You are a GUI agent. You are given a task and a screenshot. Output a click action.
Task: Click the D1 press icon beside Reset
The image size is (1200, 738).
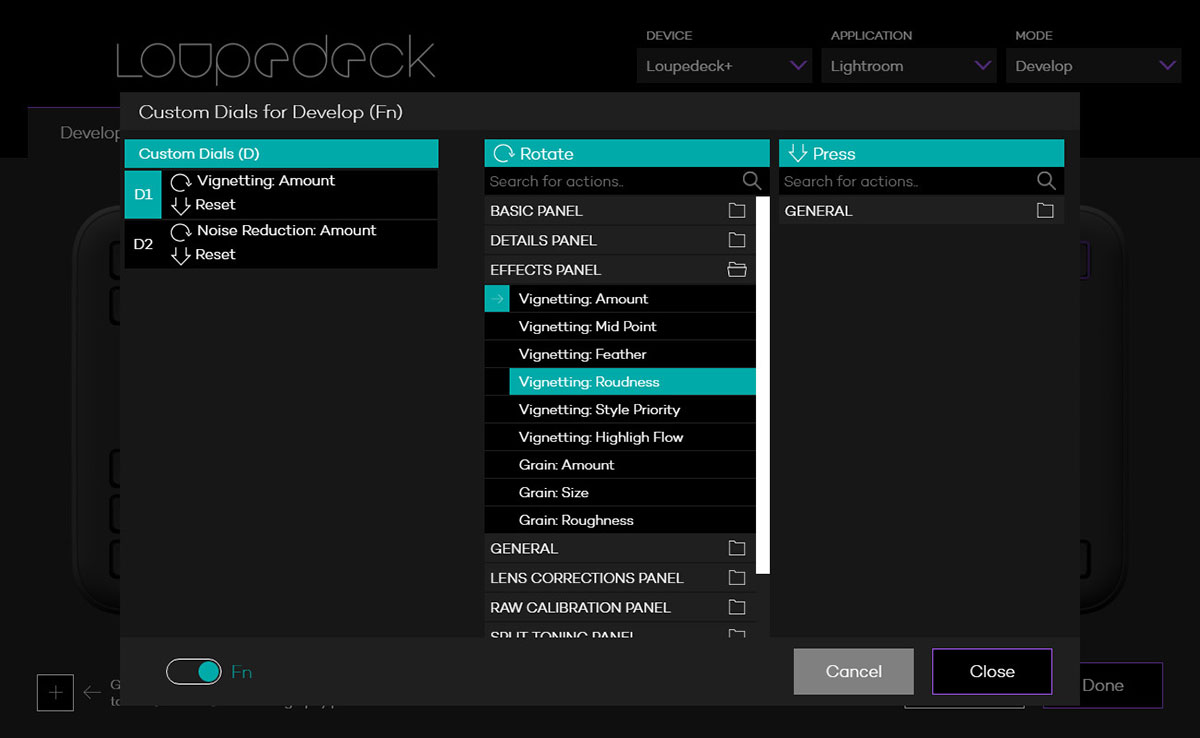click(x=181, y=205)
